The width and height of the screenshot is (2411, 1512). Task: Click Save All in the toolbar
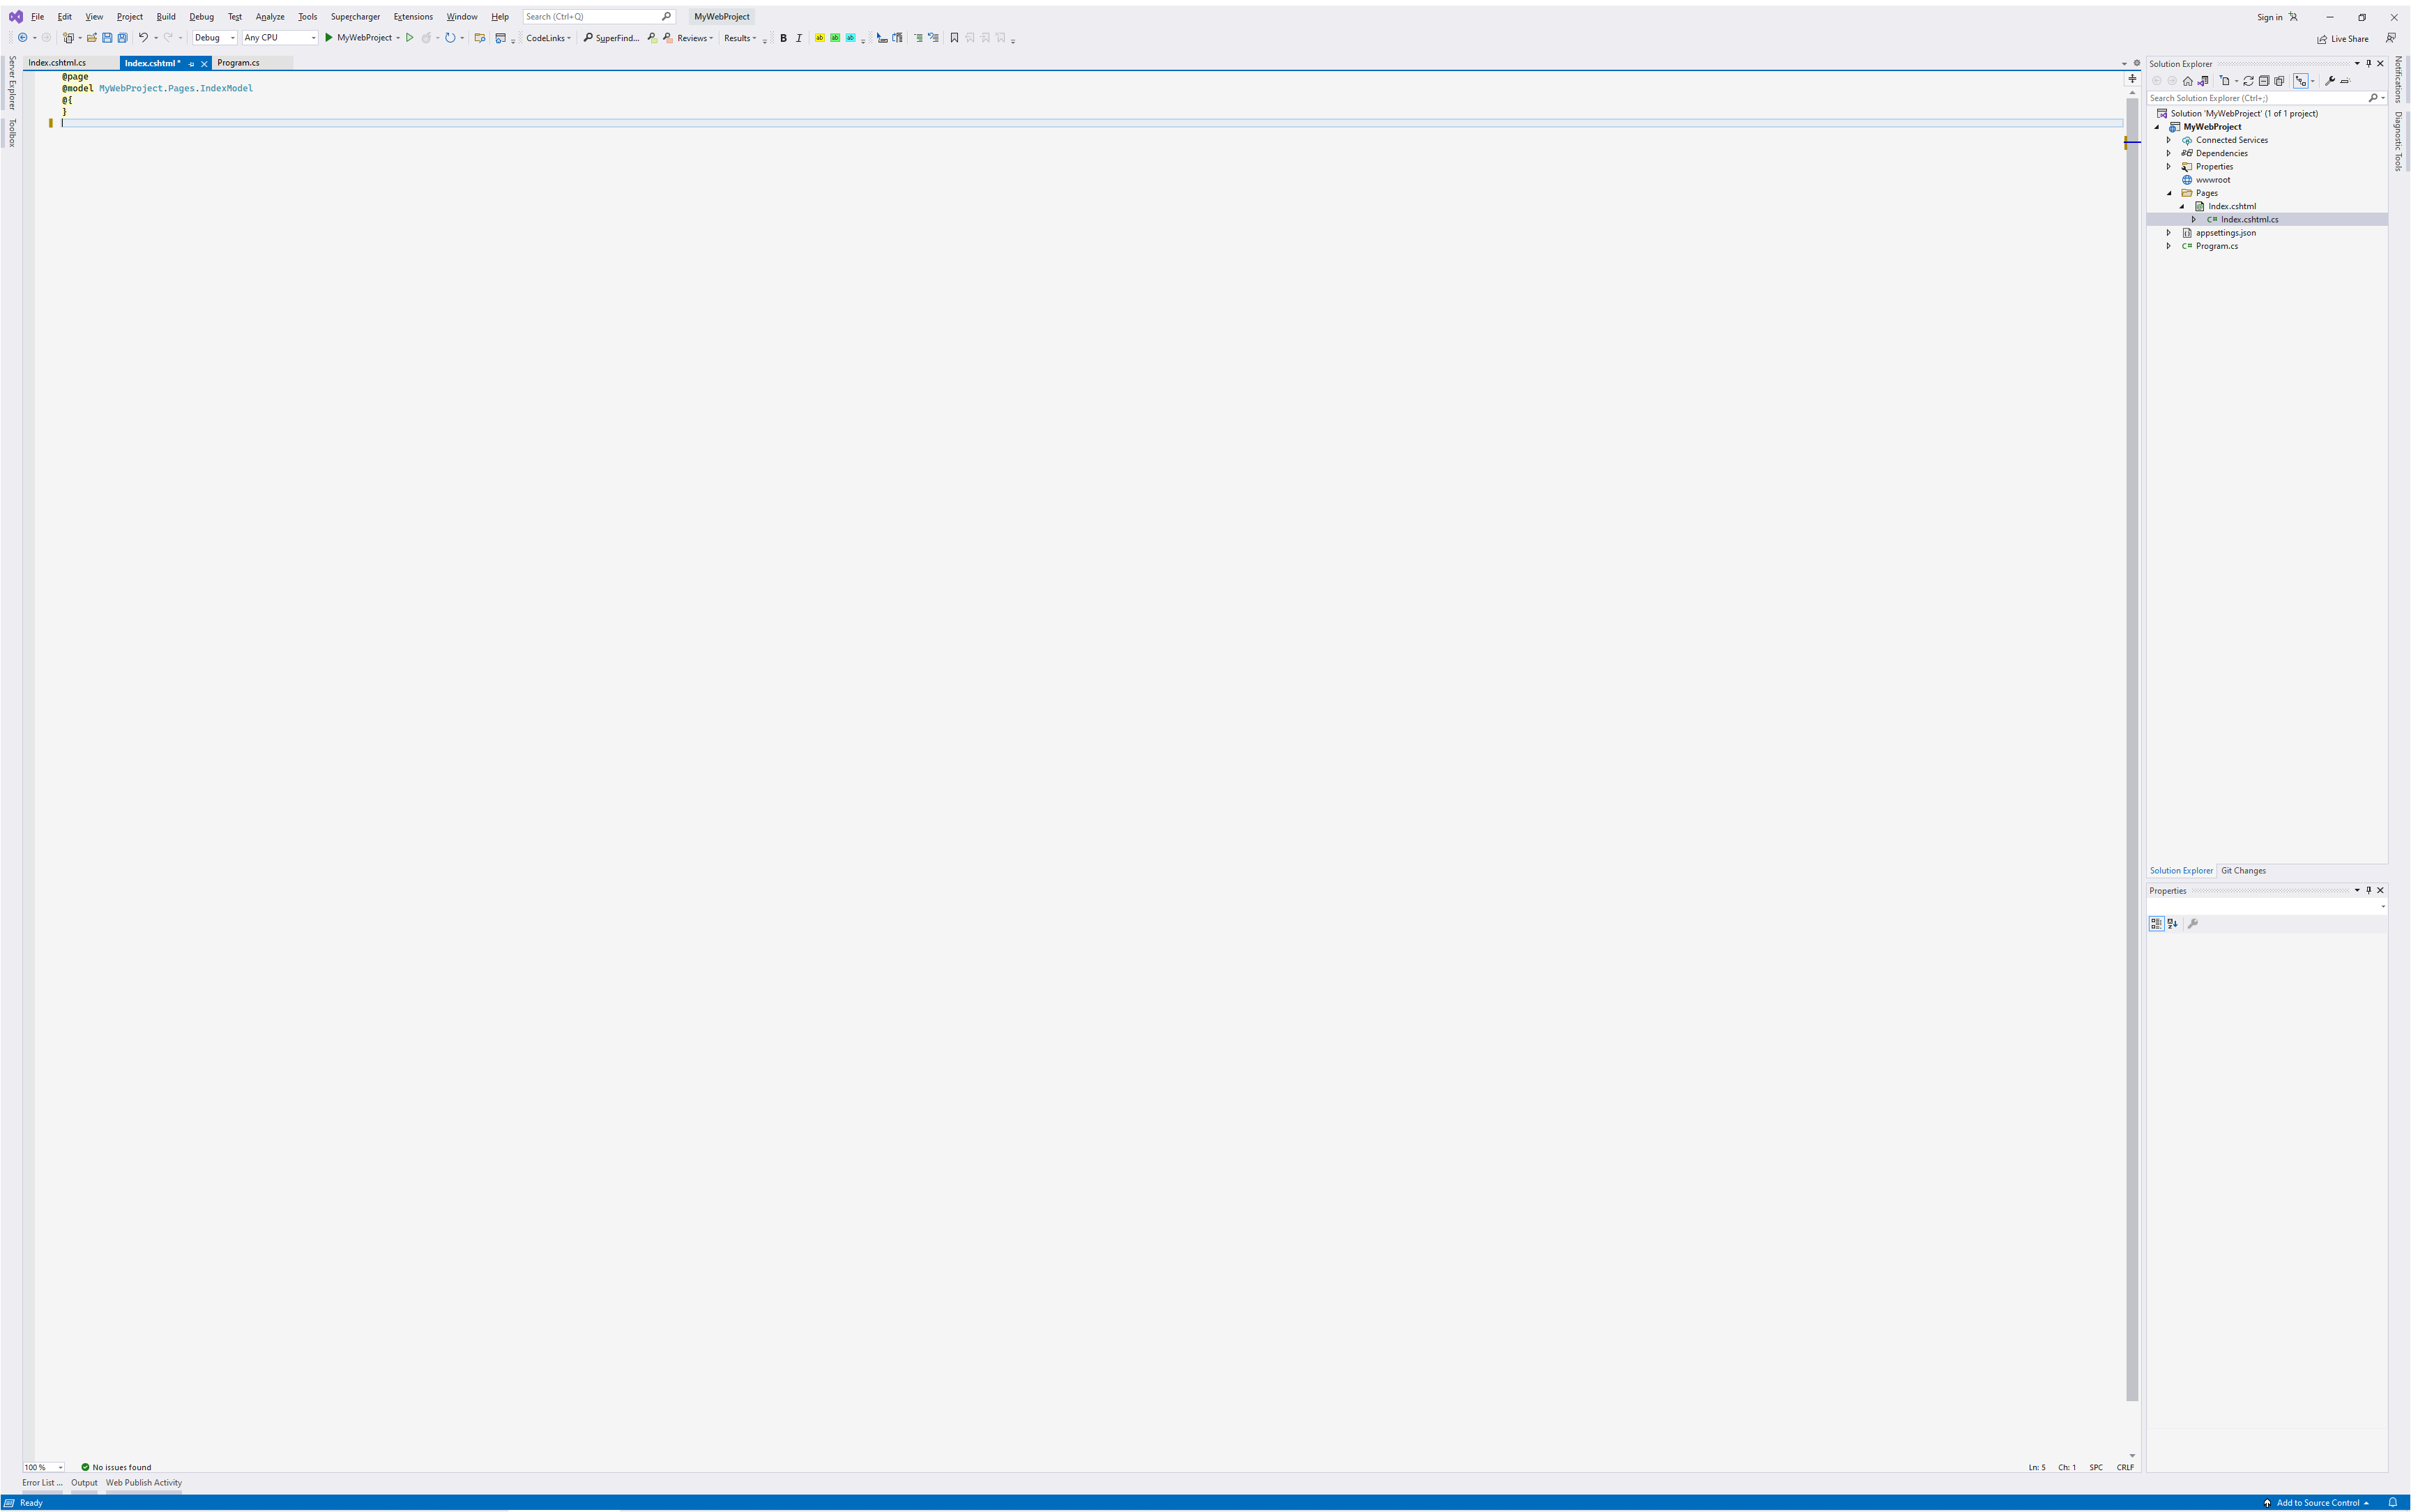(x=122, y=38)
